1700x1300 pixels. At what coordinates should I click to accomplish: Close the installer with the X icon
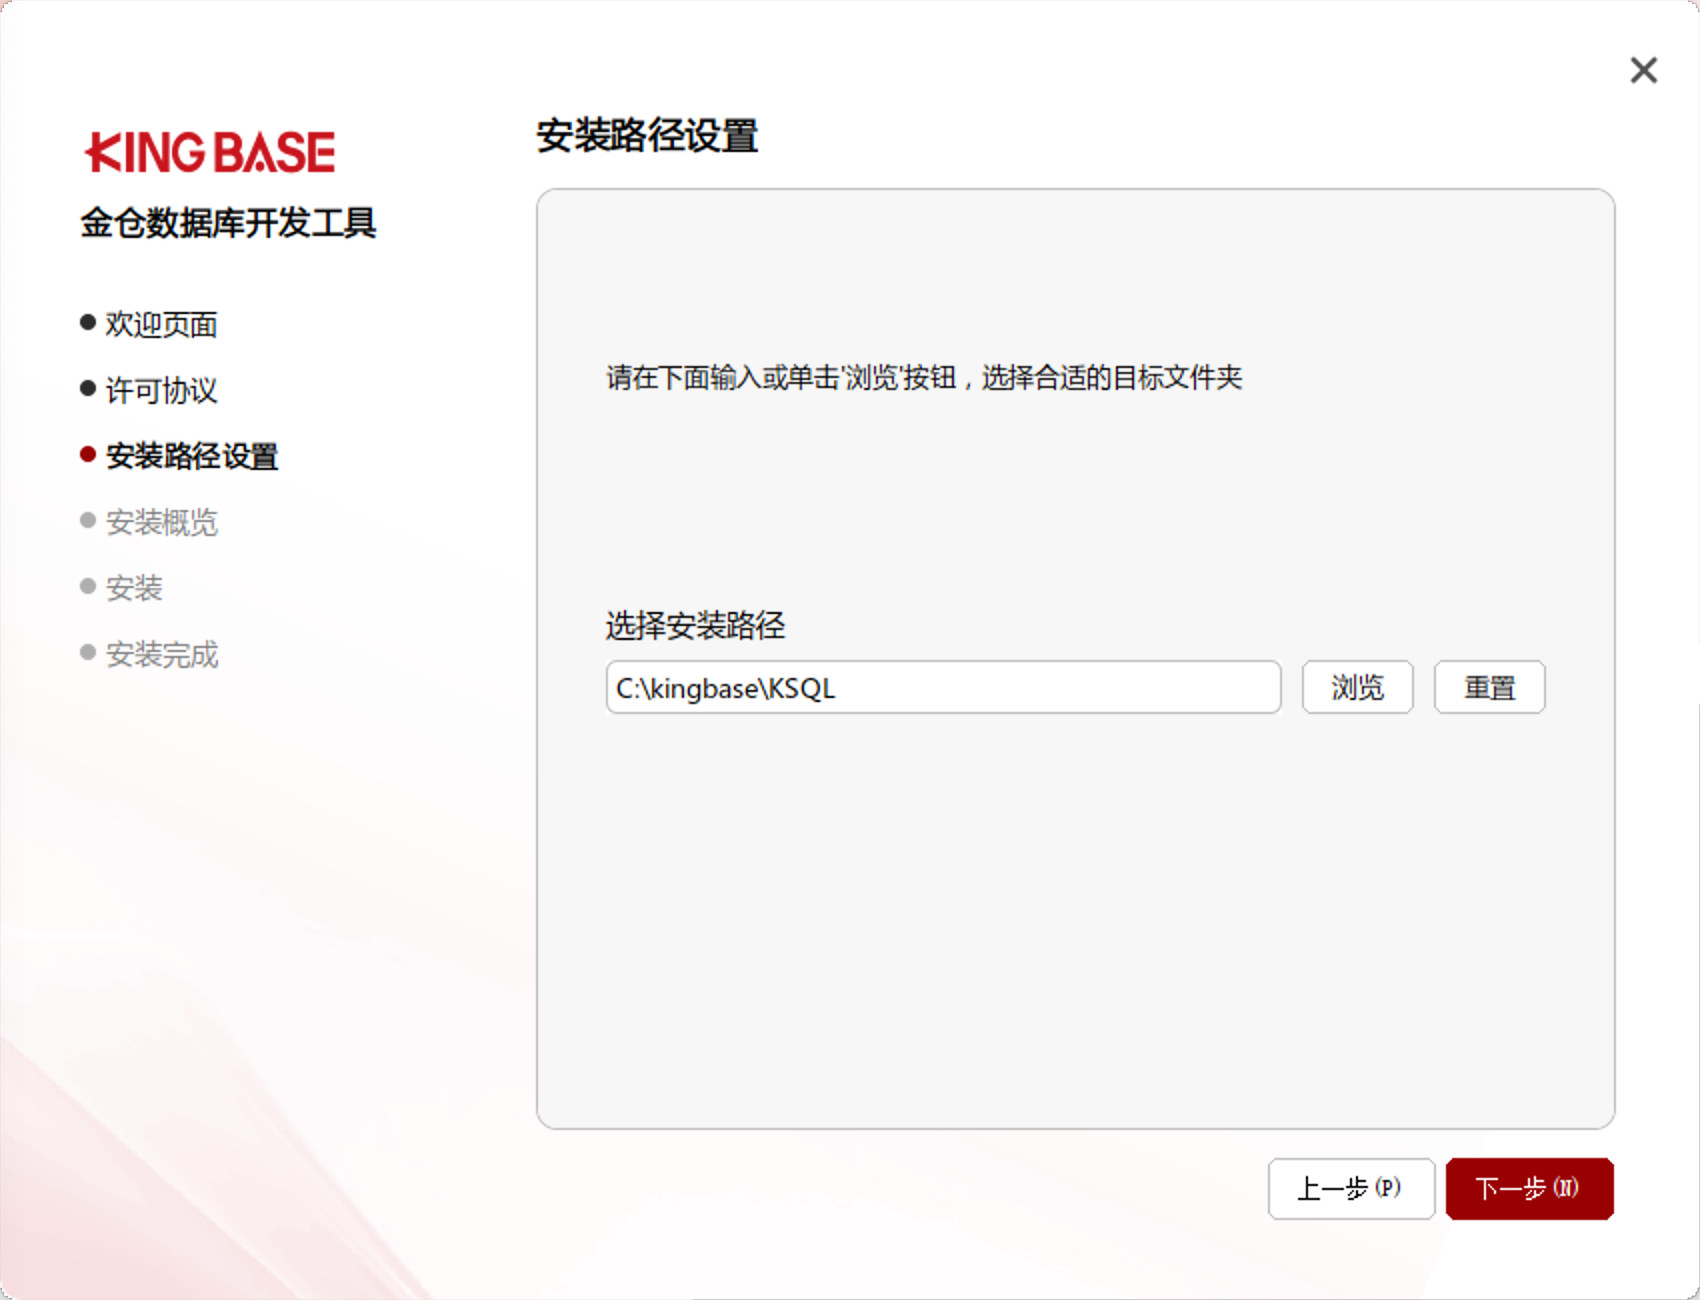[1643, 70]
